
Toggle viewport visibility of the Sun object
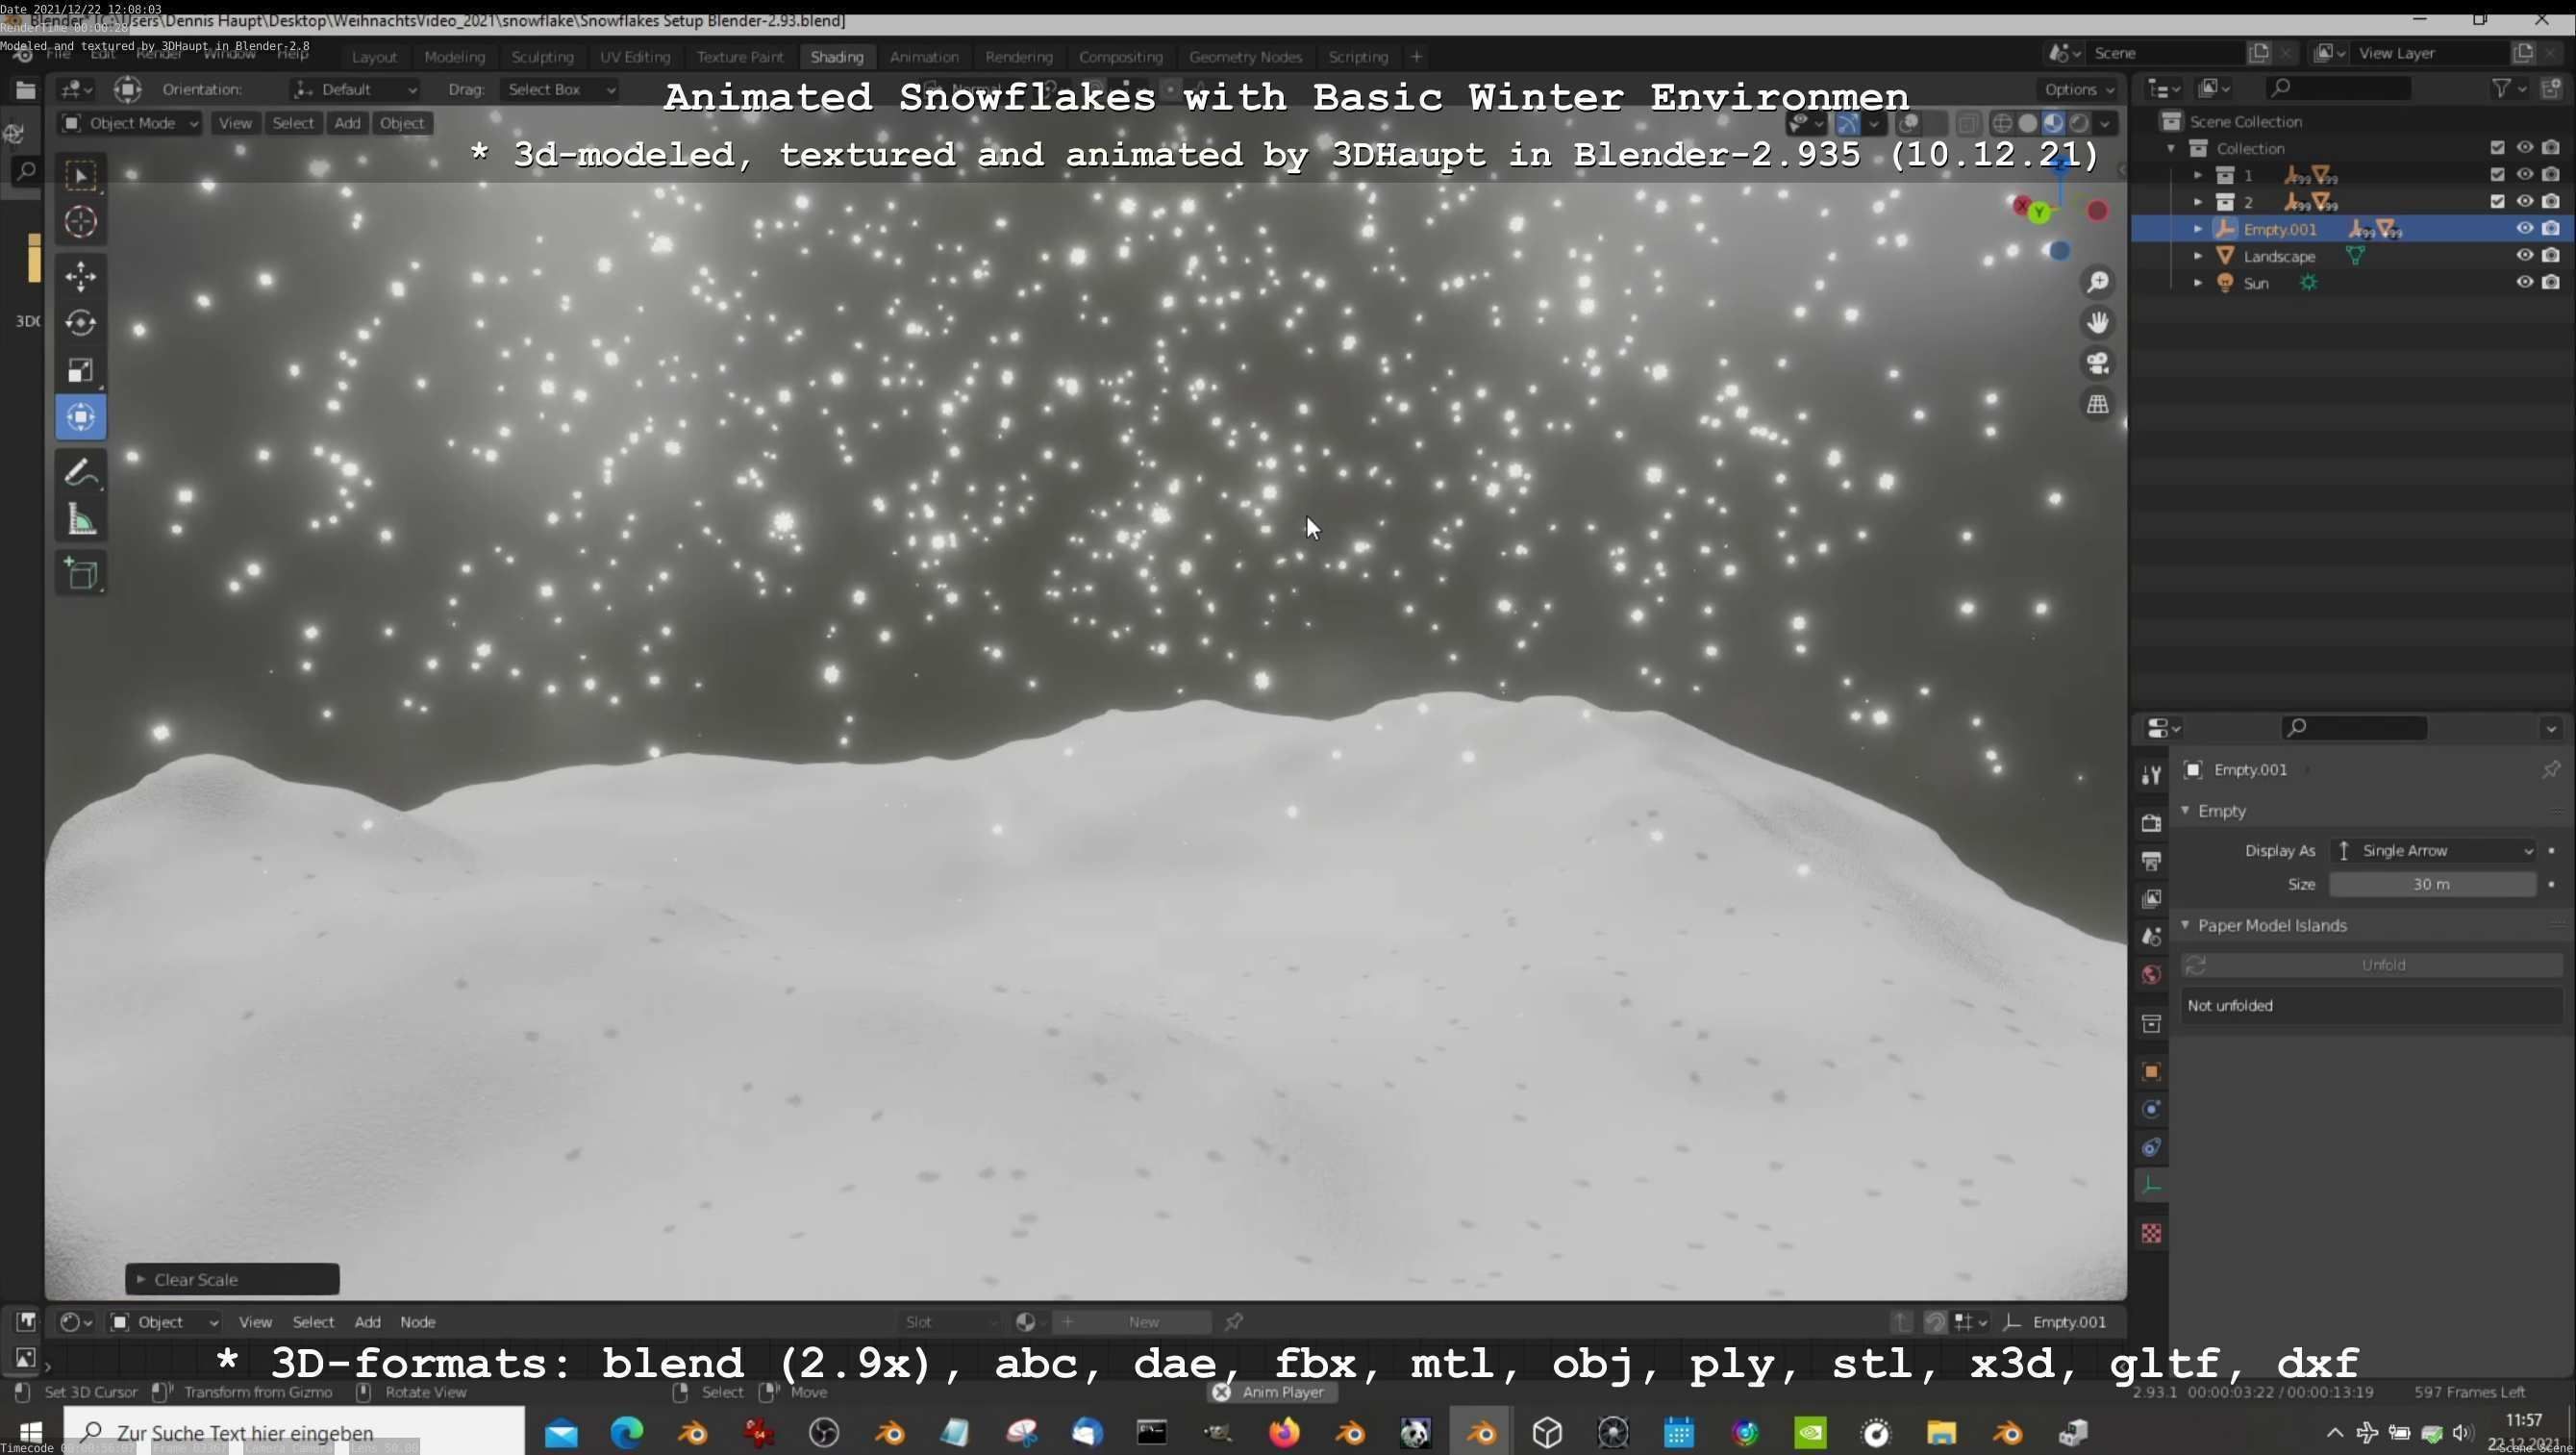pyautogui.click(x=2524, y=283)
